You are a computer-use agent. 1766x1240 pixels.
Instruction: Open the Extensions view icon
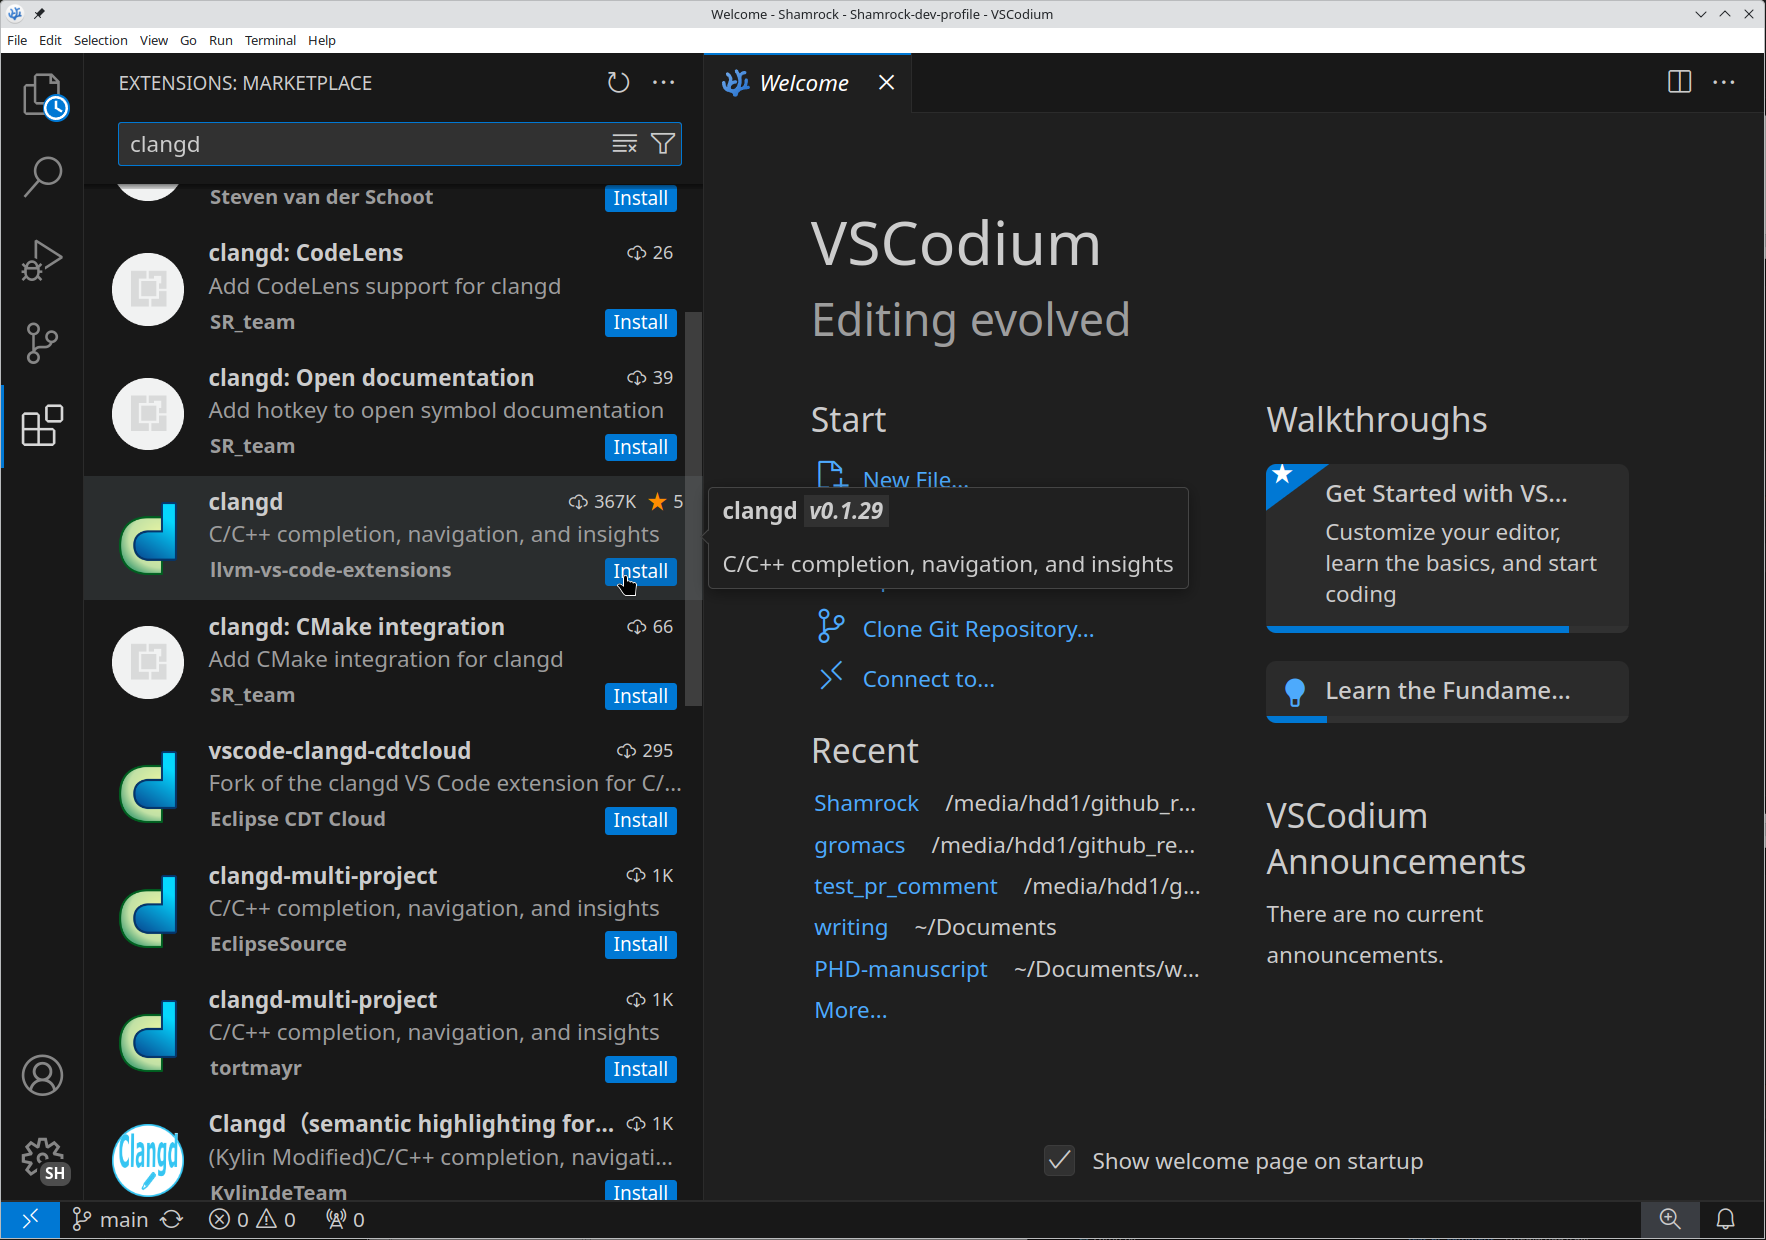pos(43,426)
